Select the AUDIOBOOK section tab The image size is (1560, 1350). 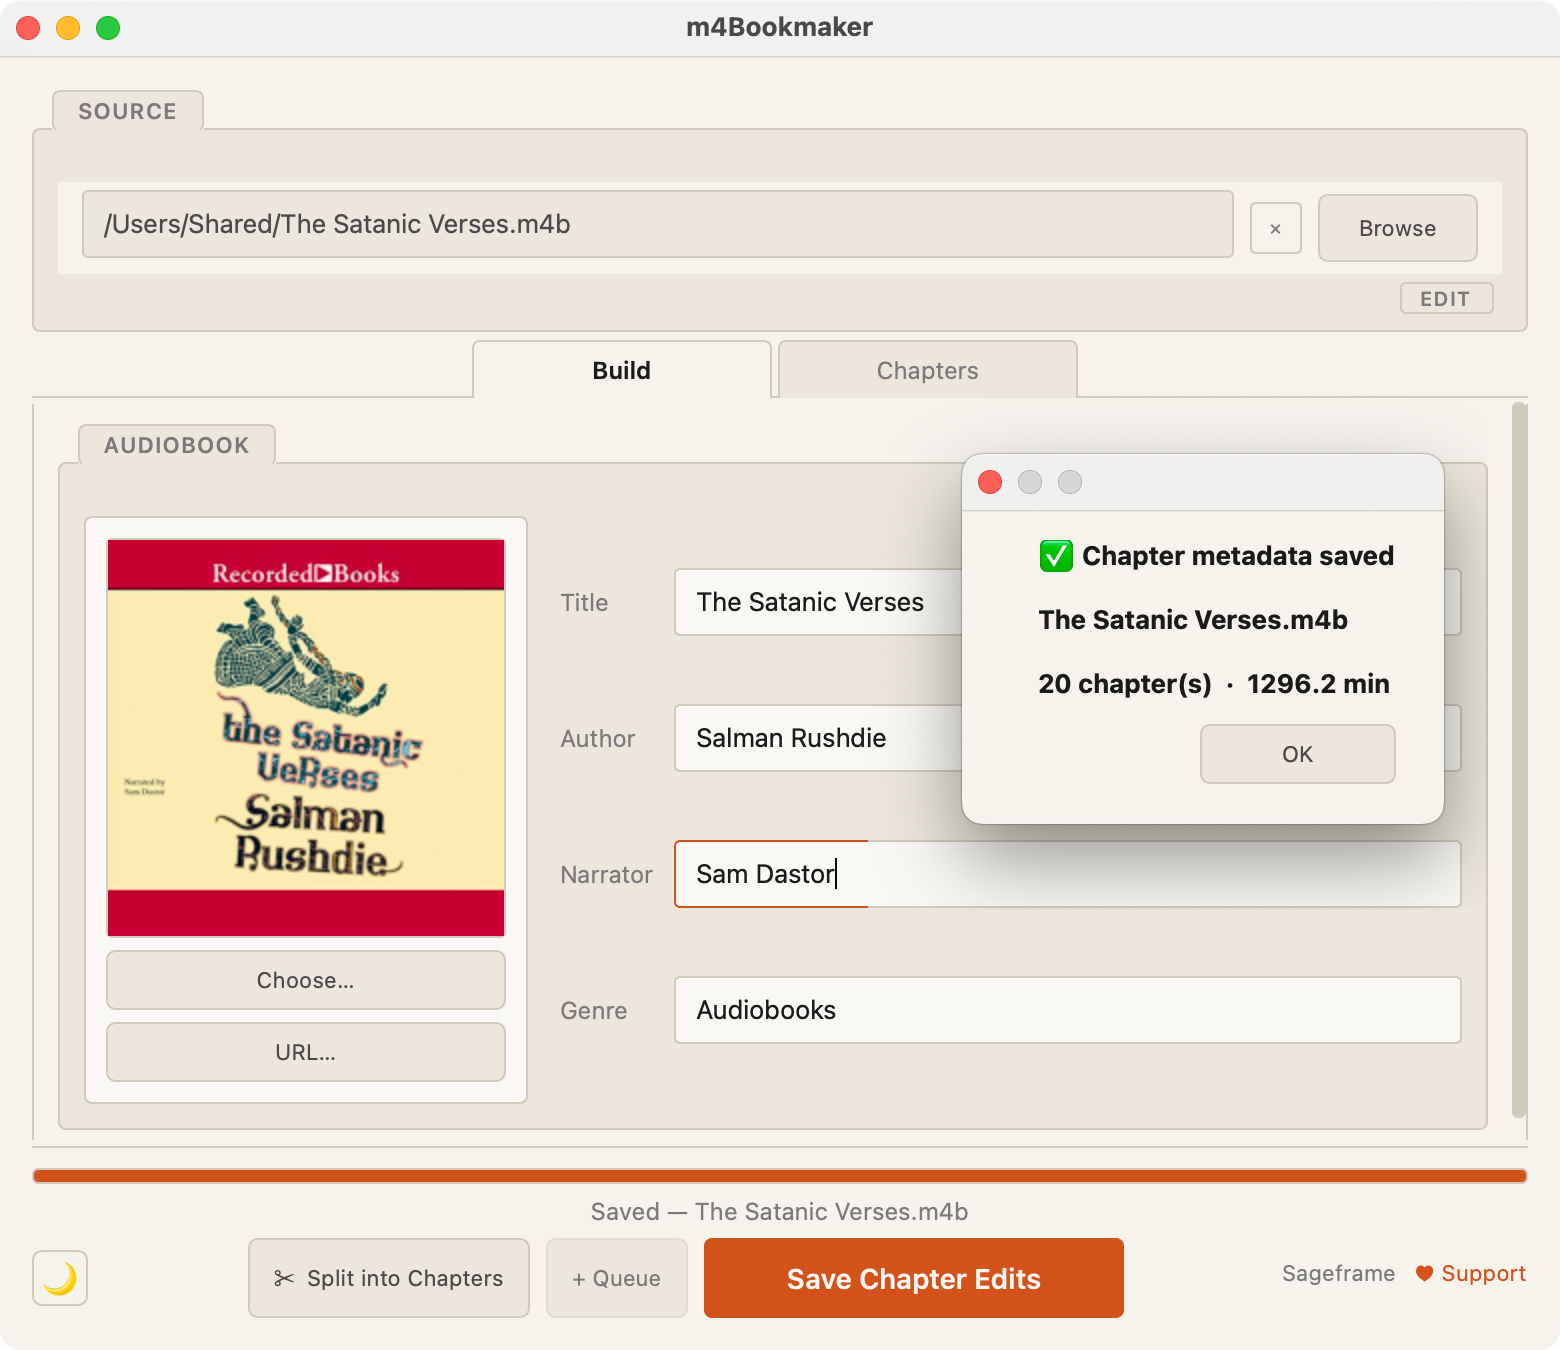pos(177,445)
